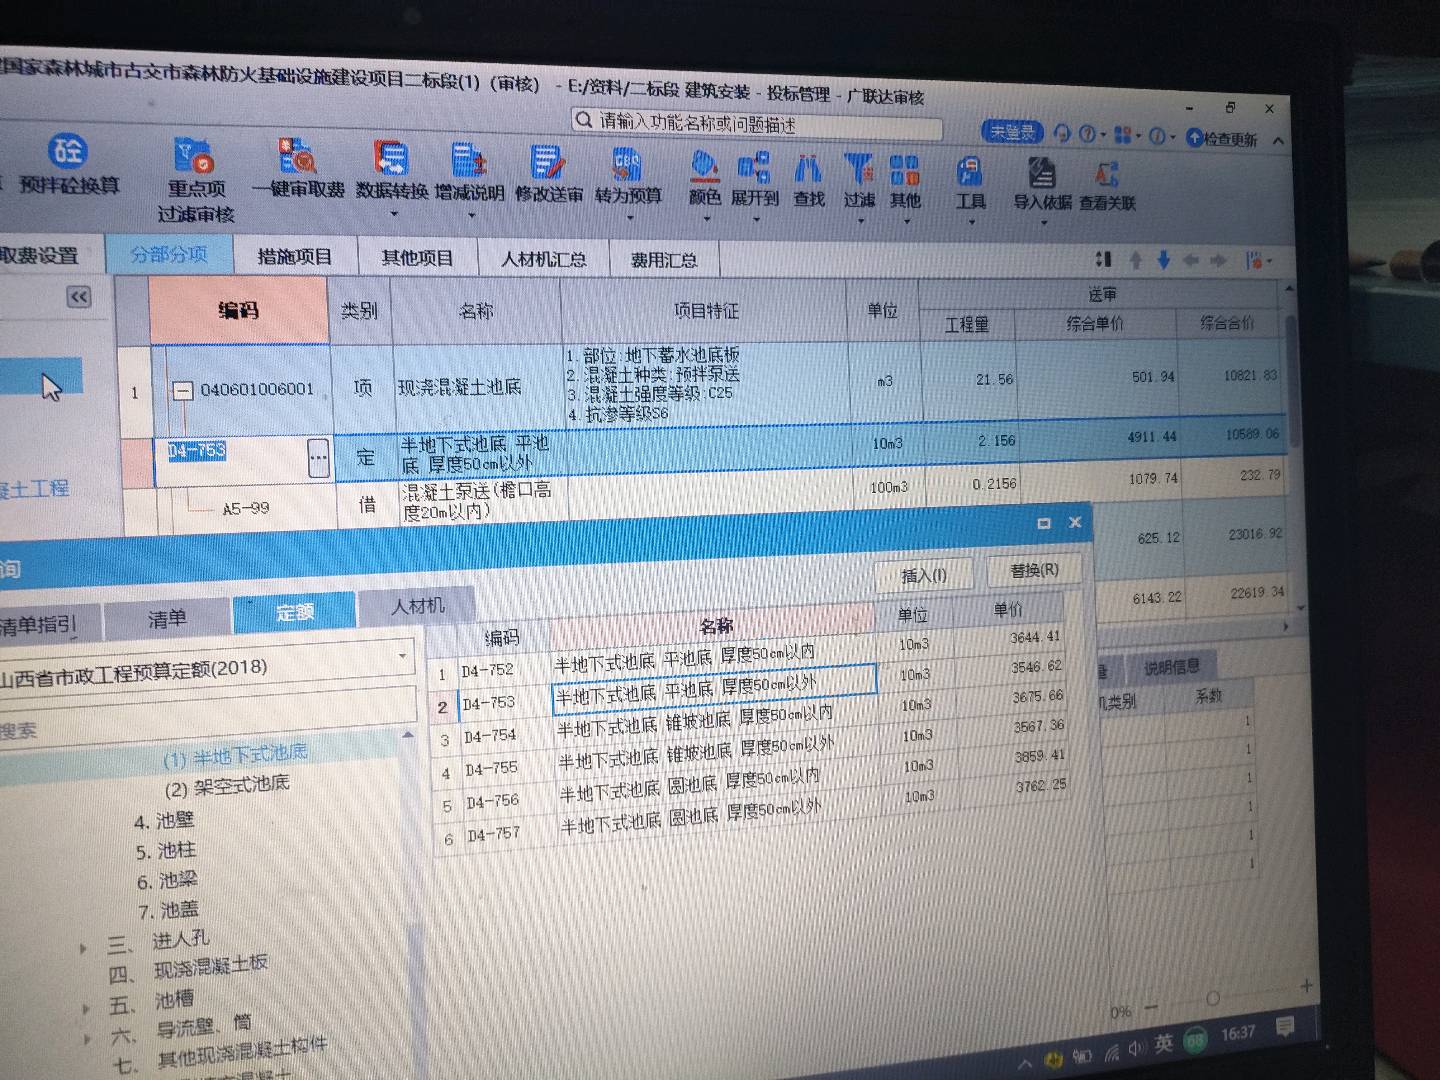Screen dimensions: 1440x1080
Task: Click the taskbar volume icon
Action: 1136,1048
